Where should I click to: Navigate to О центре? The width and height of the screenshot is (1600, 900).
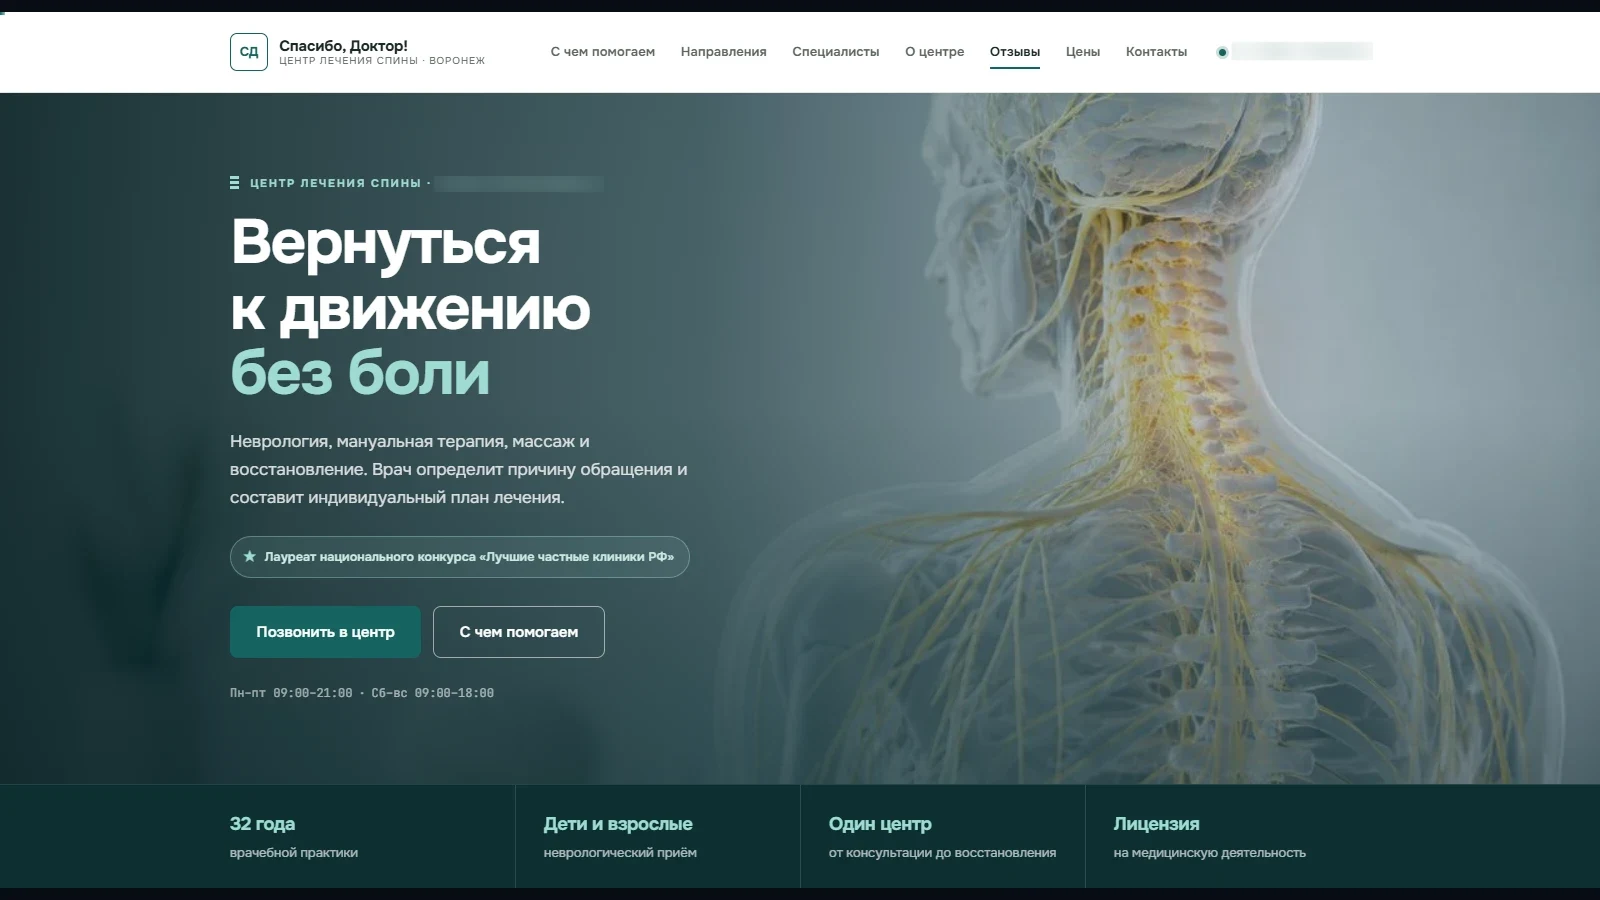[935, 52]
